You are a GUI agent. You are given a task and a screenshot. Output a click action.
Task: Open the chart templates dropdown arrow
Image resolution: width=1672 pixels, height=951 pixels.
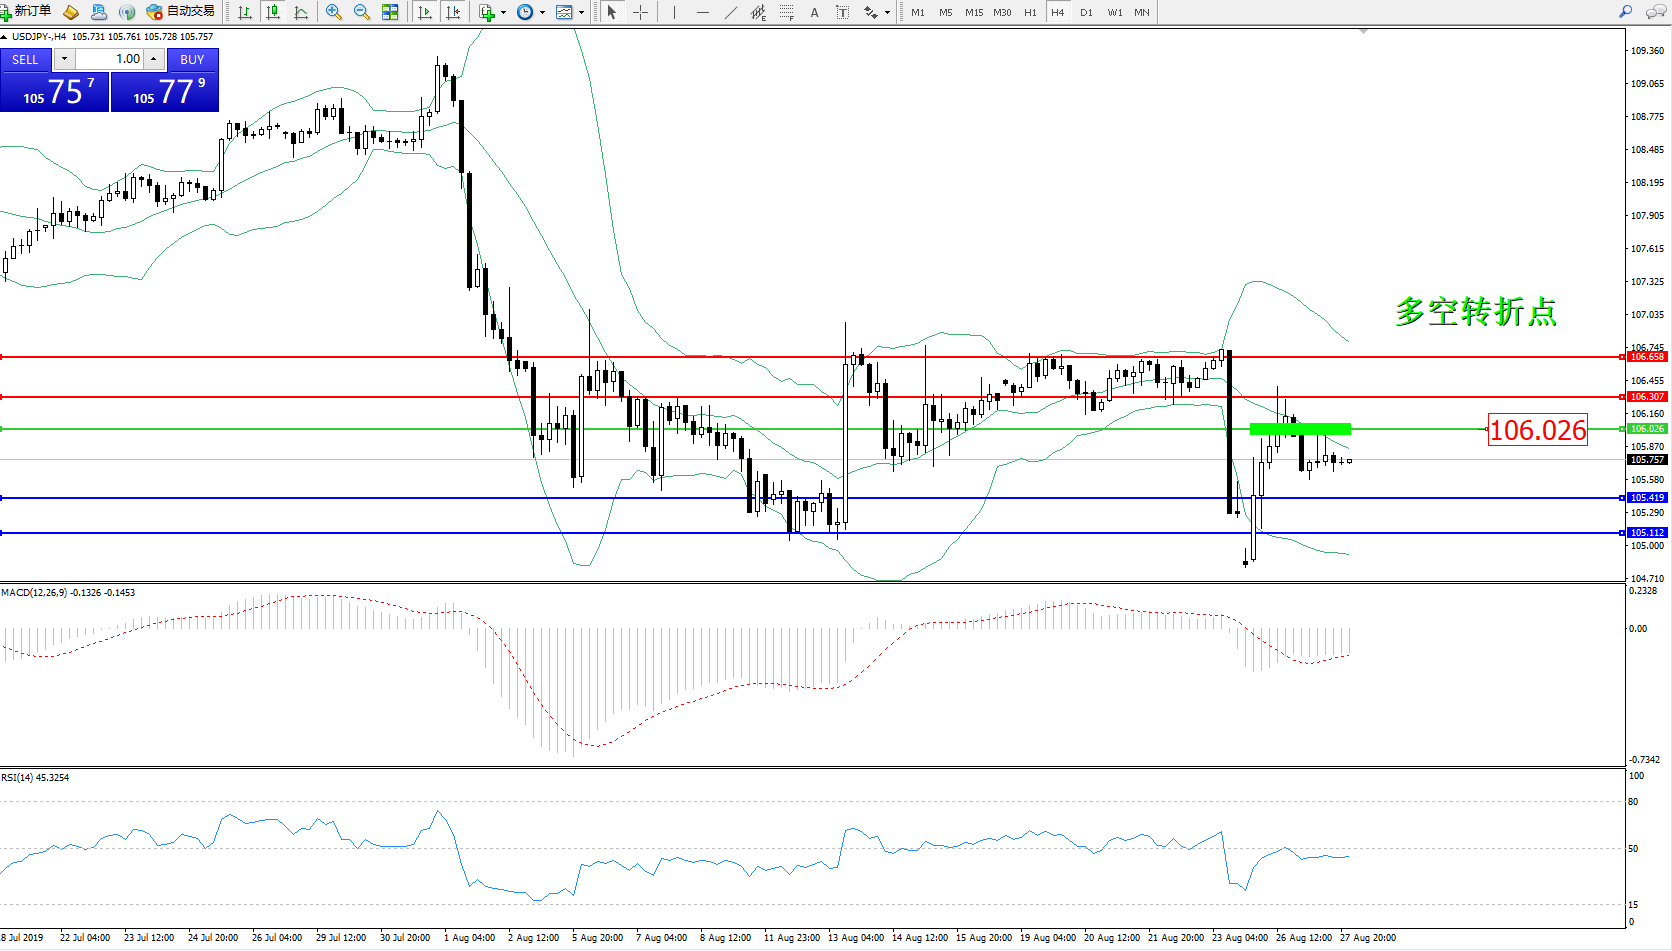[581, 13]
